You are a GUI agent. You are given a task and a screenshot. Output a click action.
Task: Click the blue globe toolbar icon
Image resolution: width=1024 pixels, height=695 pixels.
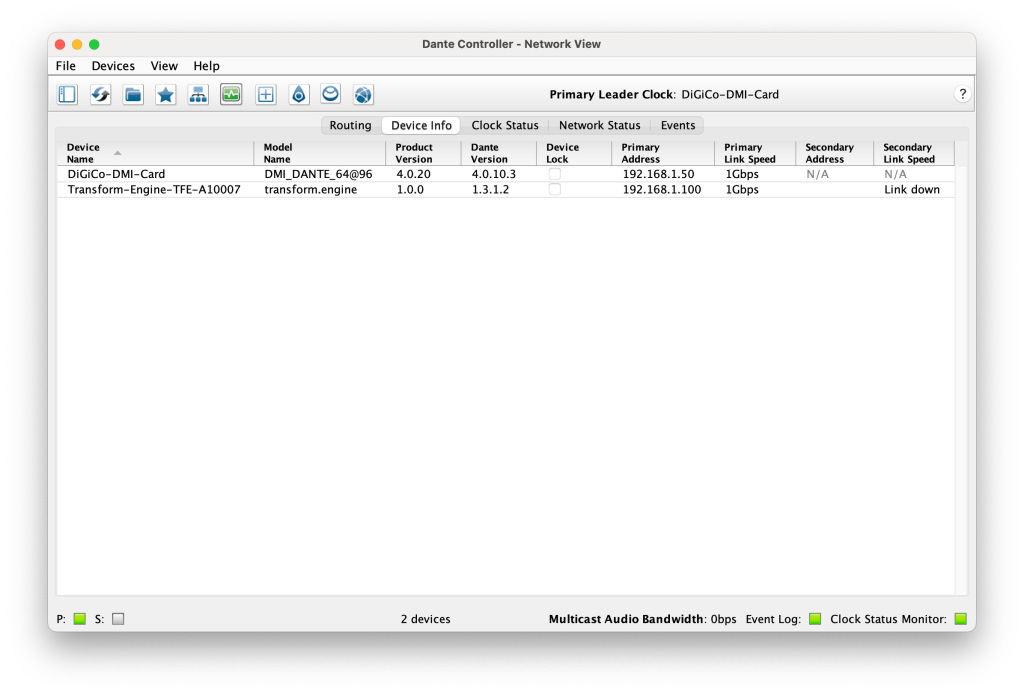tap(363, 95)
